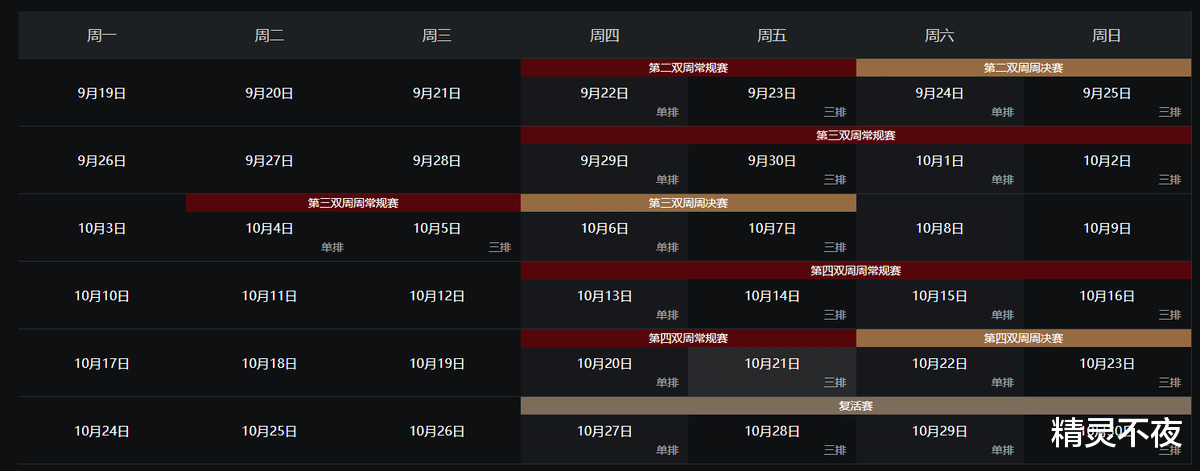Select the 周四 column header
The width and height of the screenshot is (1200, 471).
(x=604, y=36)
